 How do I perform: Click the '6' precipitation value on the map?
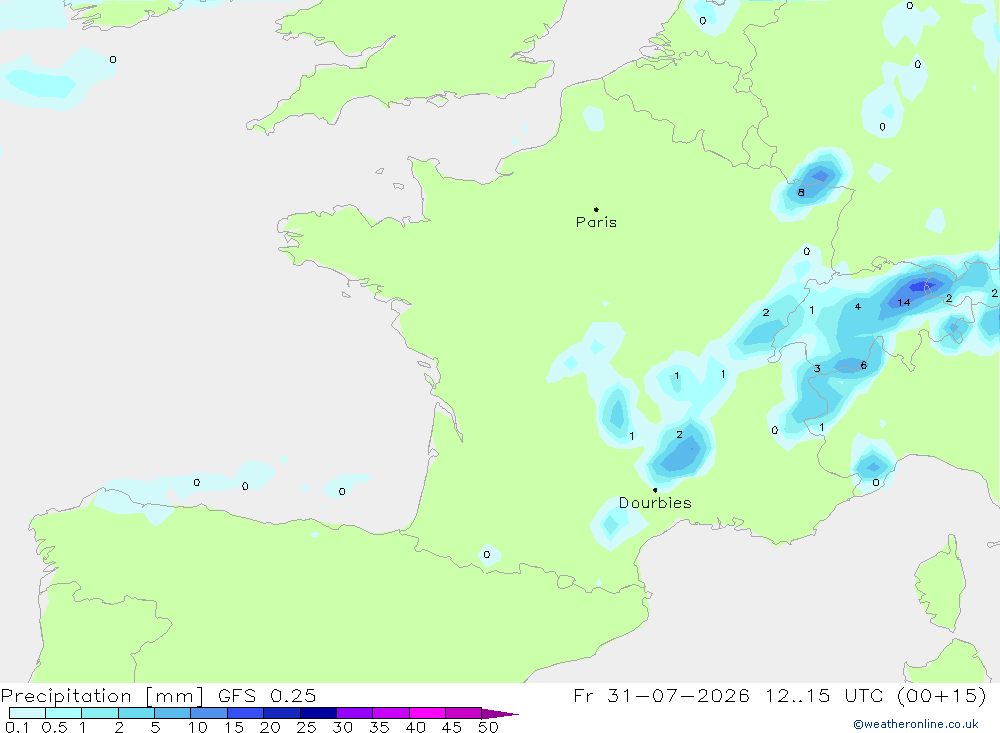[x=864, y=365]
